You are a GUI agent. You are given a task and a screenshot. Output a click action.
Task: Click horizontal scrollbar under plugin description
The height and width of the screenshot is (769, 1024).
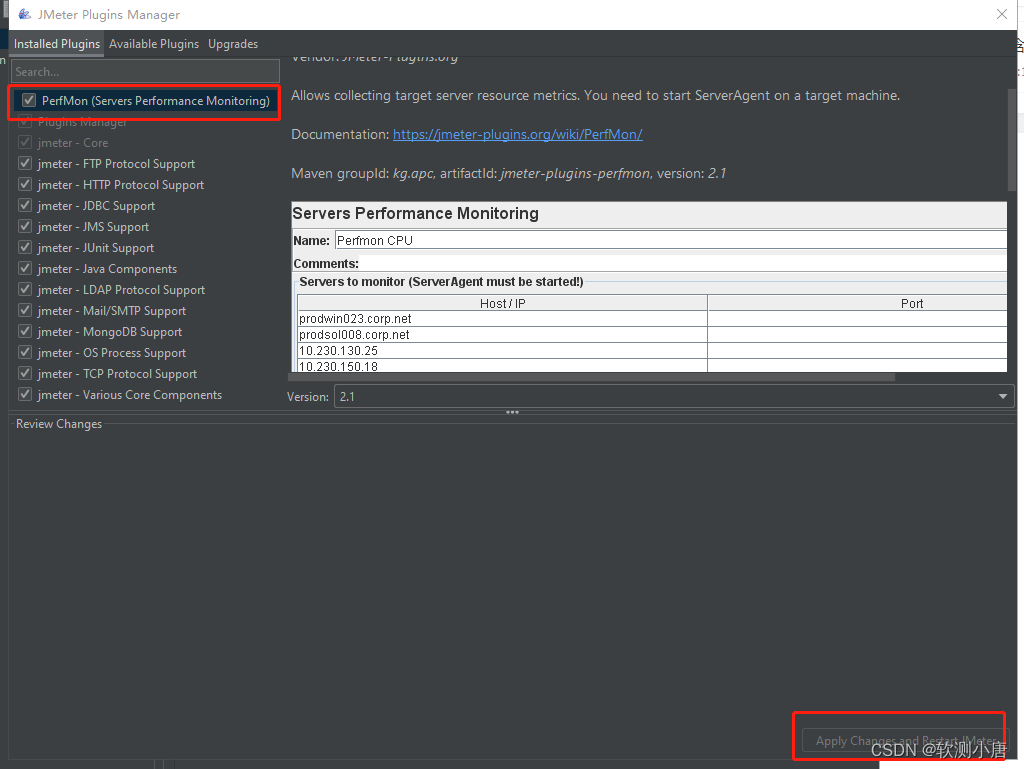(593, 377)
